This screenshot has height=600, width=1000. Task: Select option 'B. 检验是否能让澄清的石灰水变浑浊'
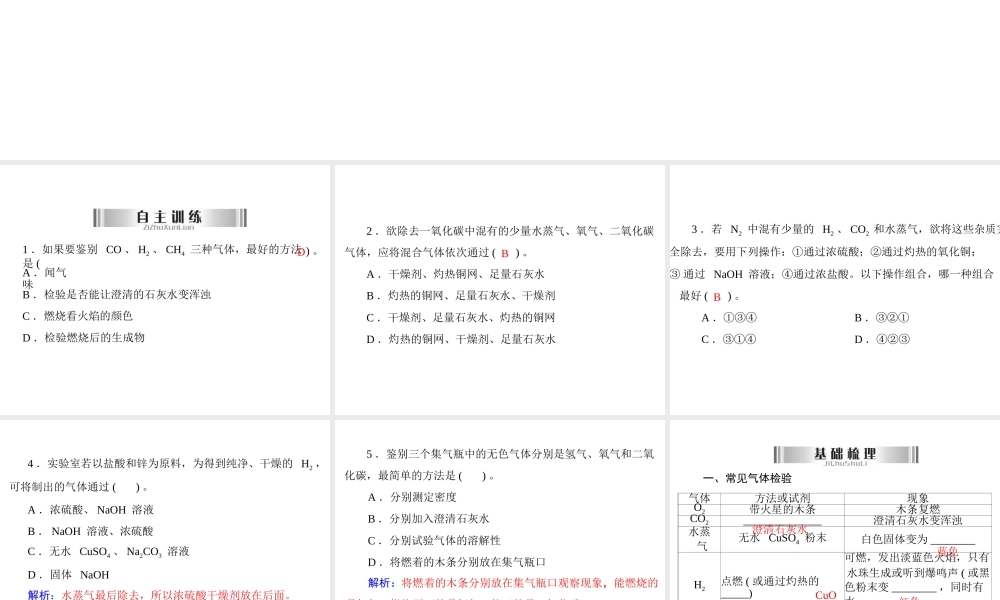coord(116,295)
